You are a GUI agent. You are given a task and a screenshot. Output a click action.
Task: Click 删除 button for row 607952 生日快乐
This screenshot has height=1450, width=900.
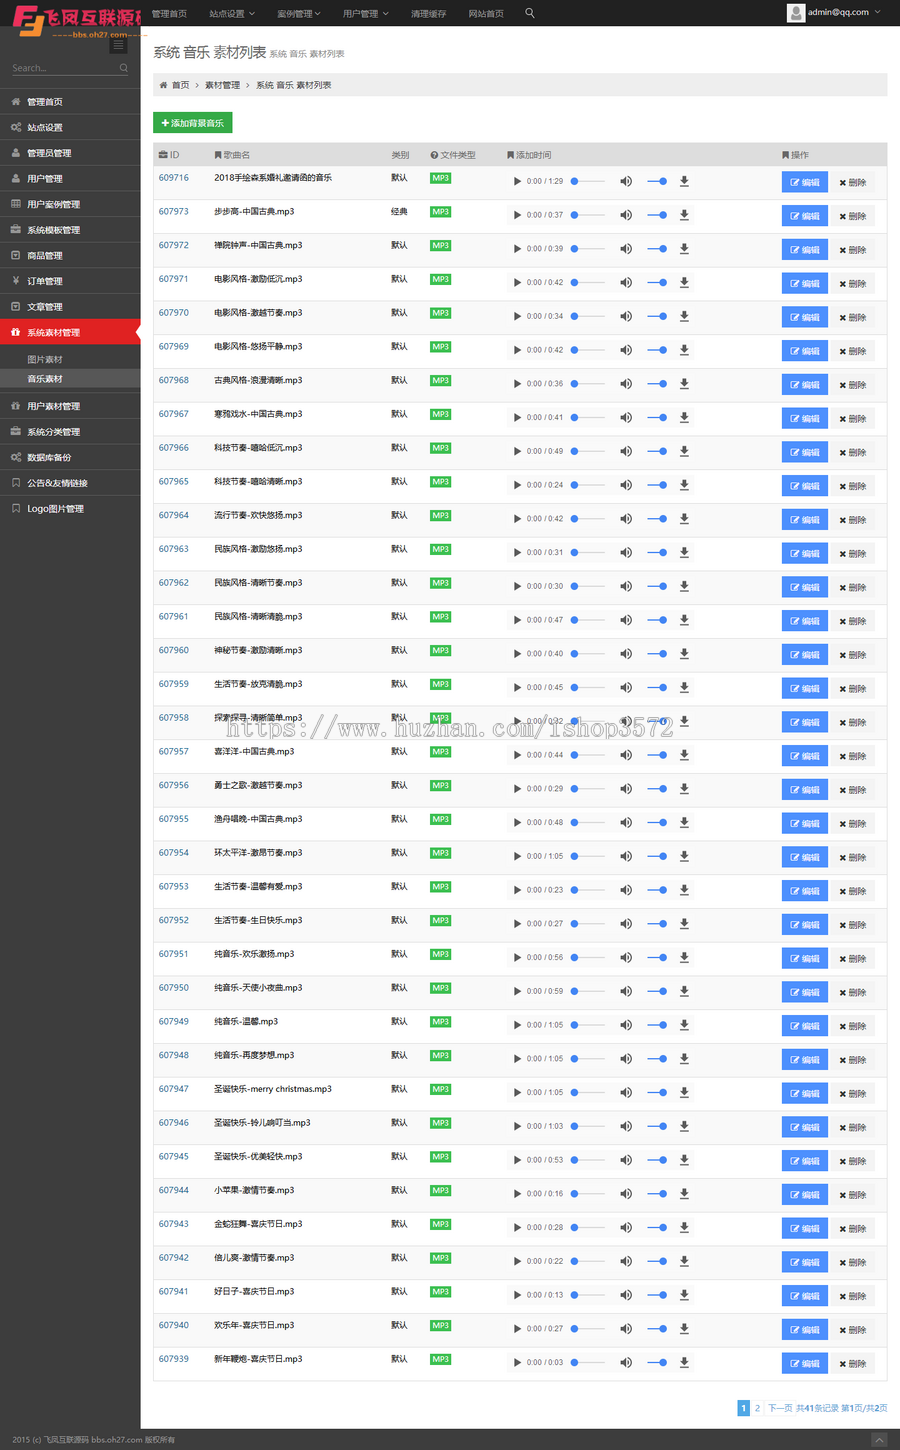coord(853,925)
